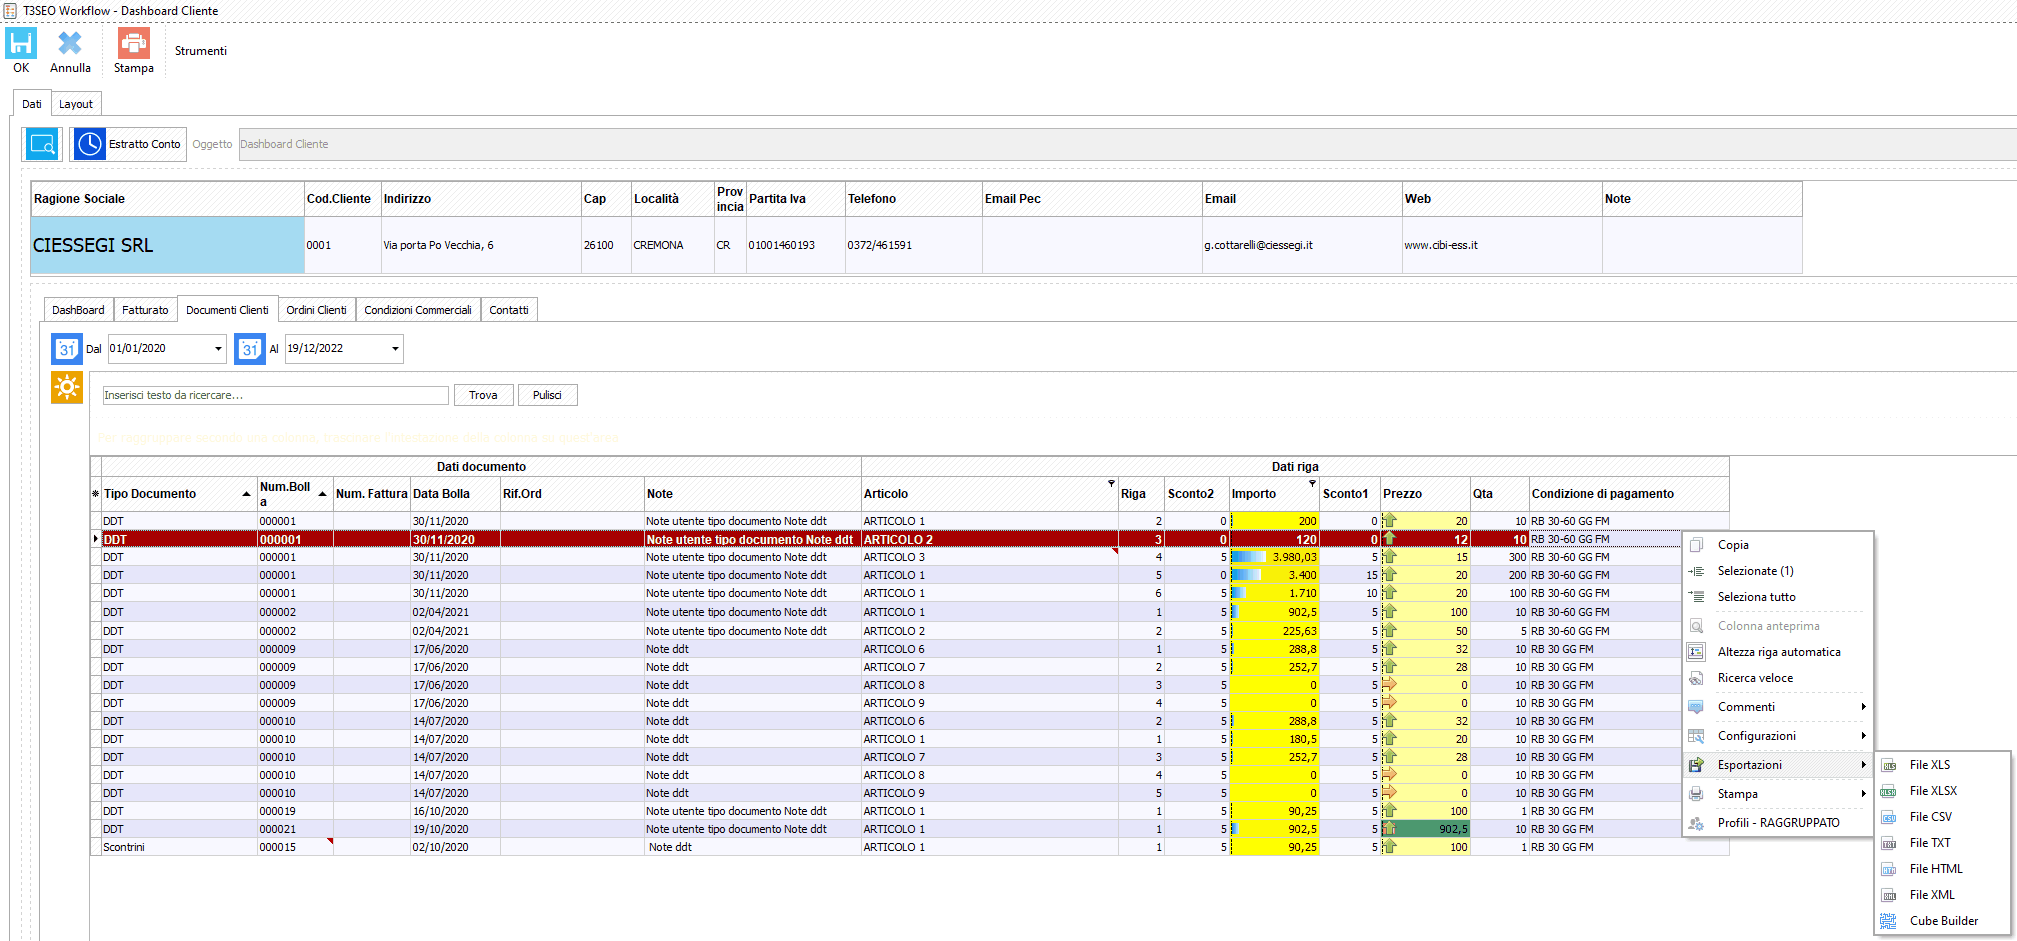This screenshot has width=2017, height=941.
Task: Click the search text input field
Action: point(275,395)
